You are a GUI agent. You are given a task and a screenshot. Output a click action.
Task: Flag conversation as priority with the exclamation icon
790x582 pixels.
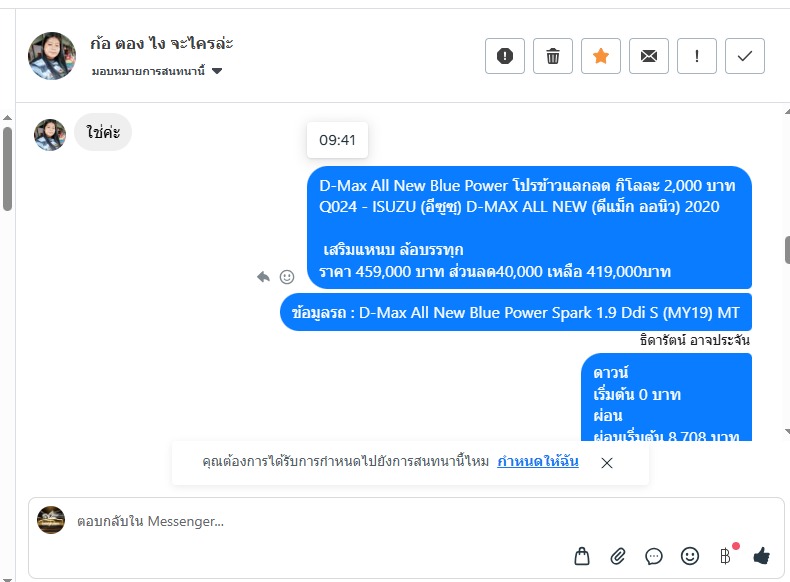point(697,56)
